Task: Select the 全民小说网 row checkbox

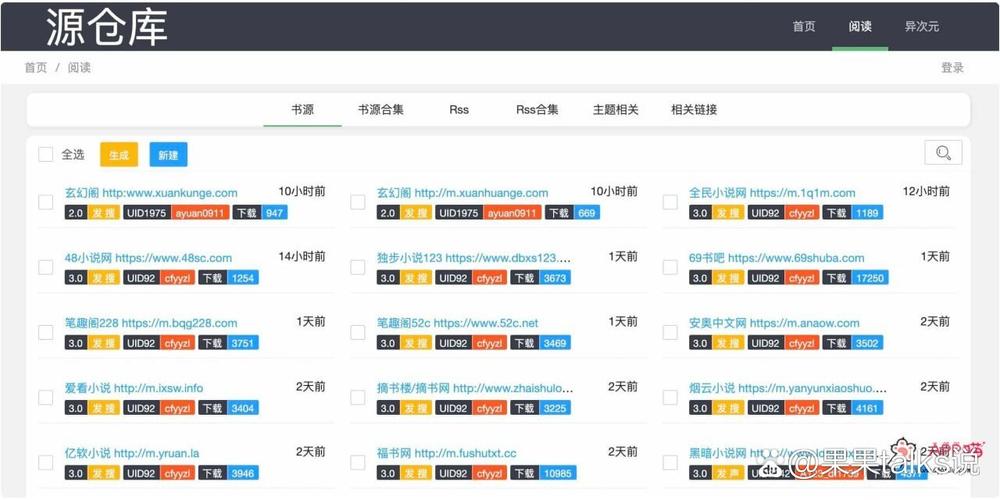Action: click(x=670, y=202)
